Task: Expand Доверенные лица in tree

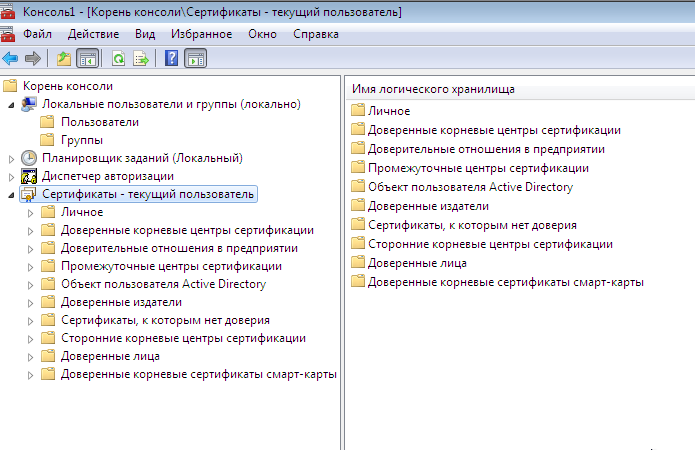Action: click(30, 357)
